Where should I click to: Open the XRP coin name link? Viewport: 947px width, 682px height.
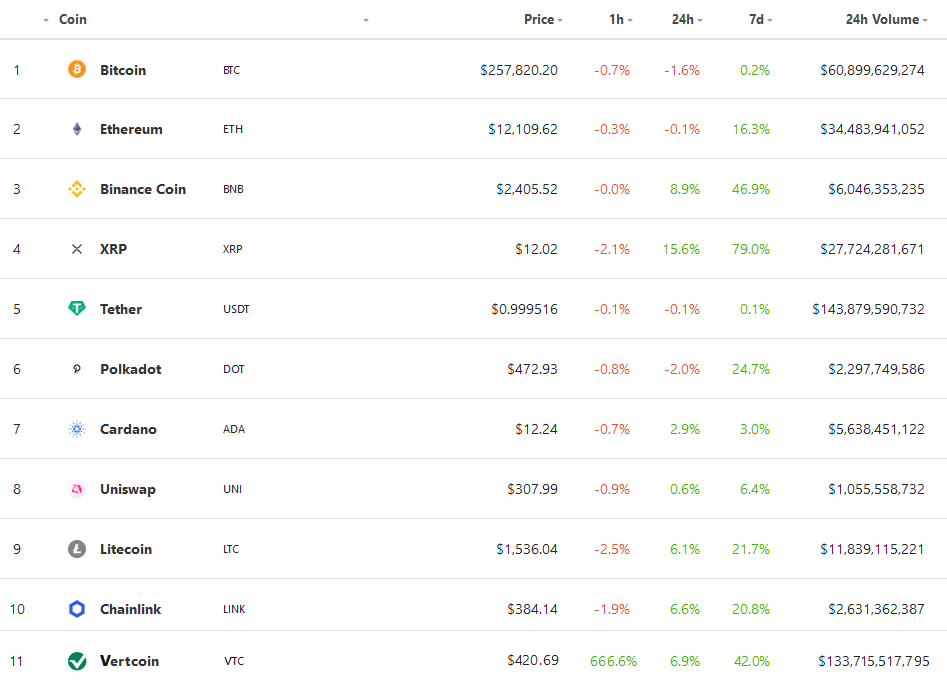click(x=114, y=249)
